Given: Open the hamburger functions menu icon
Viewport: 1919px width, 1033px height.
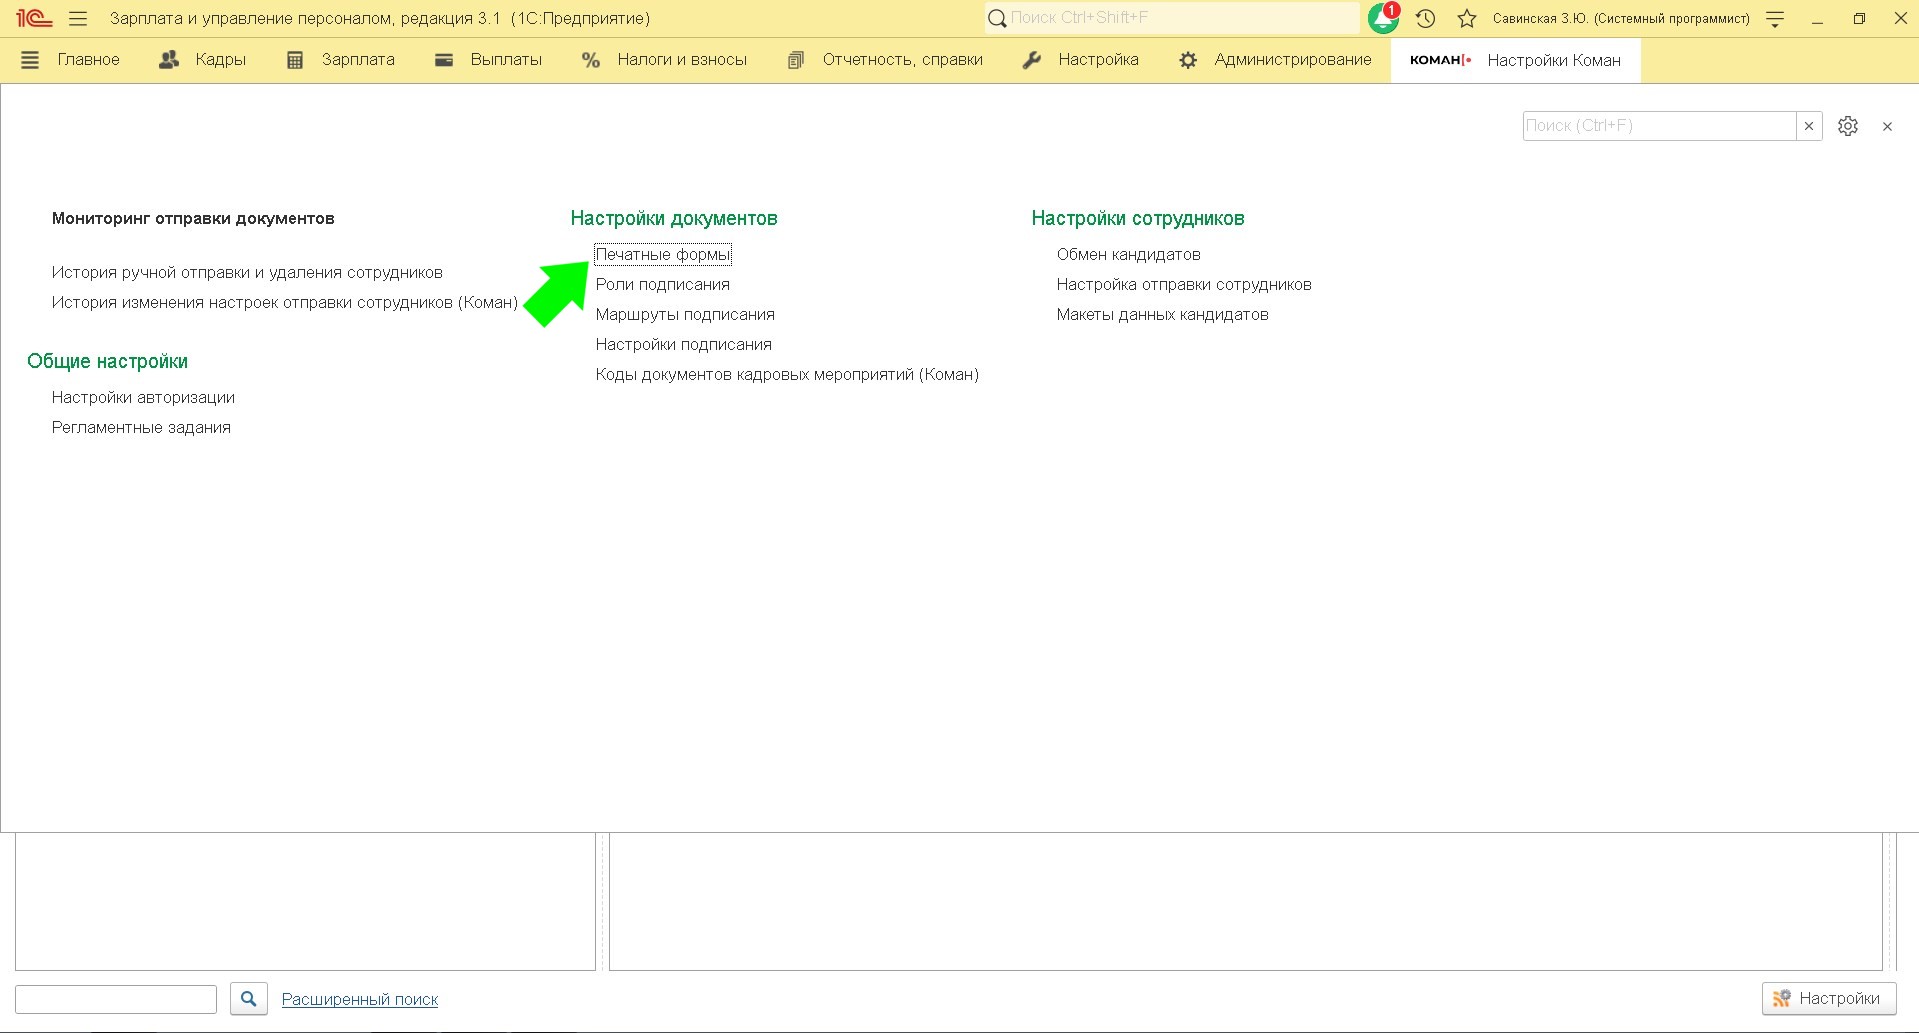Looking at the screenshot, I should pos(78,19).
